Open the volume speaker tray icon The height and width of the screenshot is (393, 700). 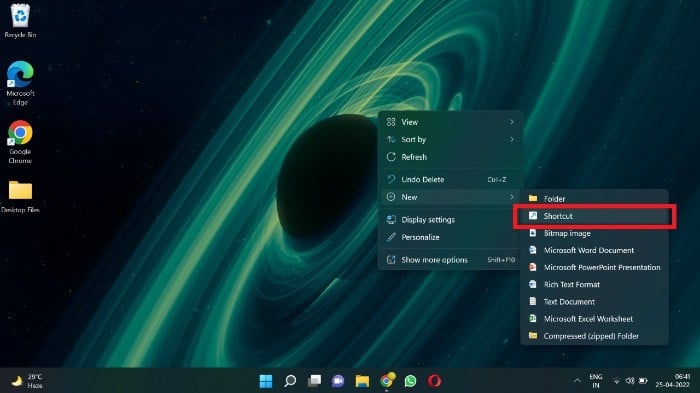tap(629, 381)
